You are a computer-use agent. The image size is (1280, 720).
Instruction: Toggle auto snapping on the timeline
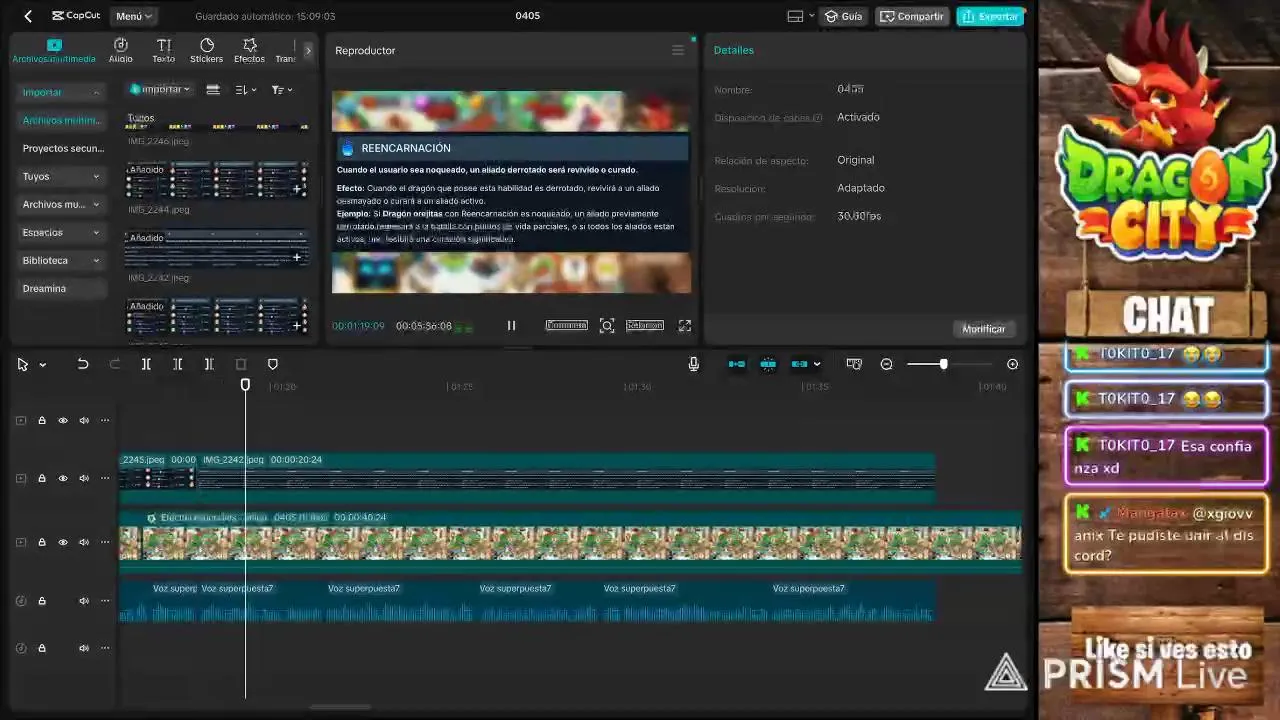(x=768, y=364)
